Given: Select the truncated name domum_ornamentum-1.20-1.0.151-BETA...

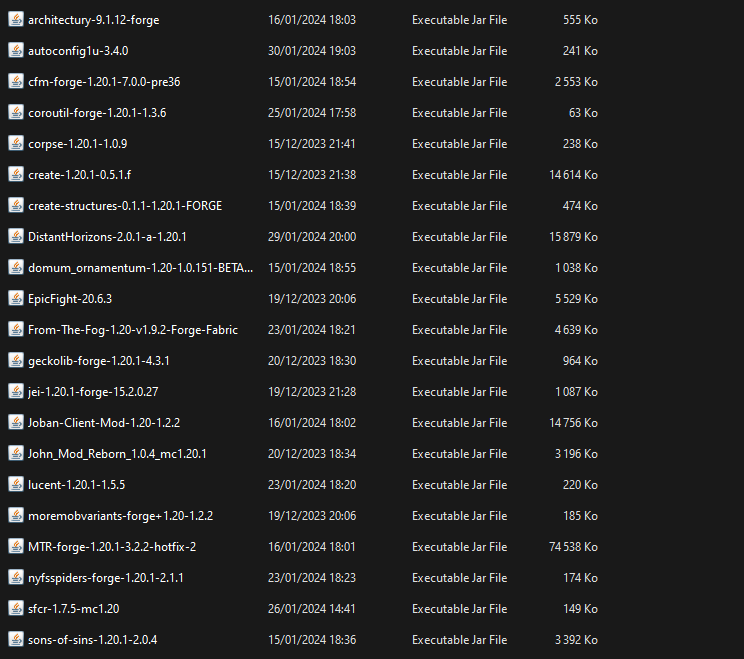Looking at the screenshot, I should tap(140, 268).
